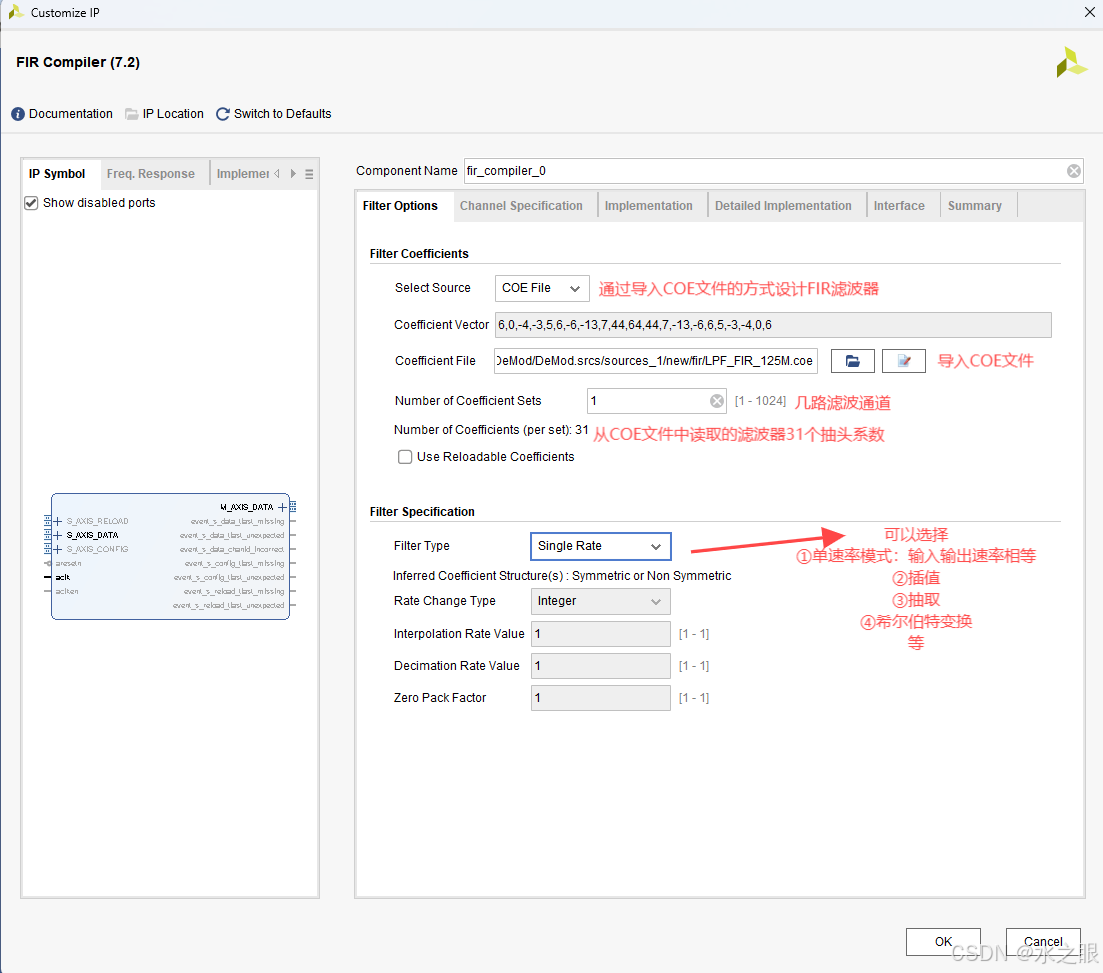Click the Coefficient File path field
The width and height of the screenshot is (1103, 973).
point(656,361)
